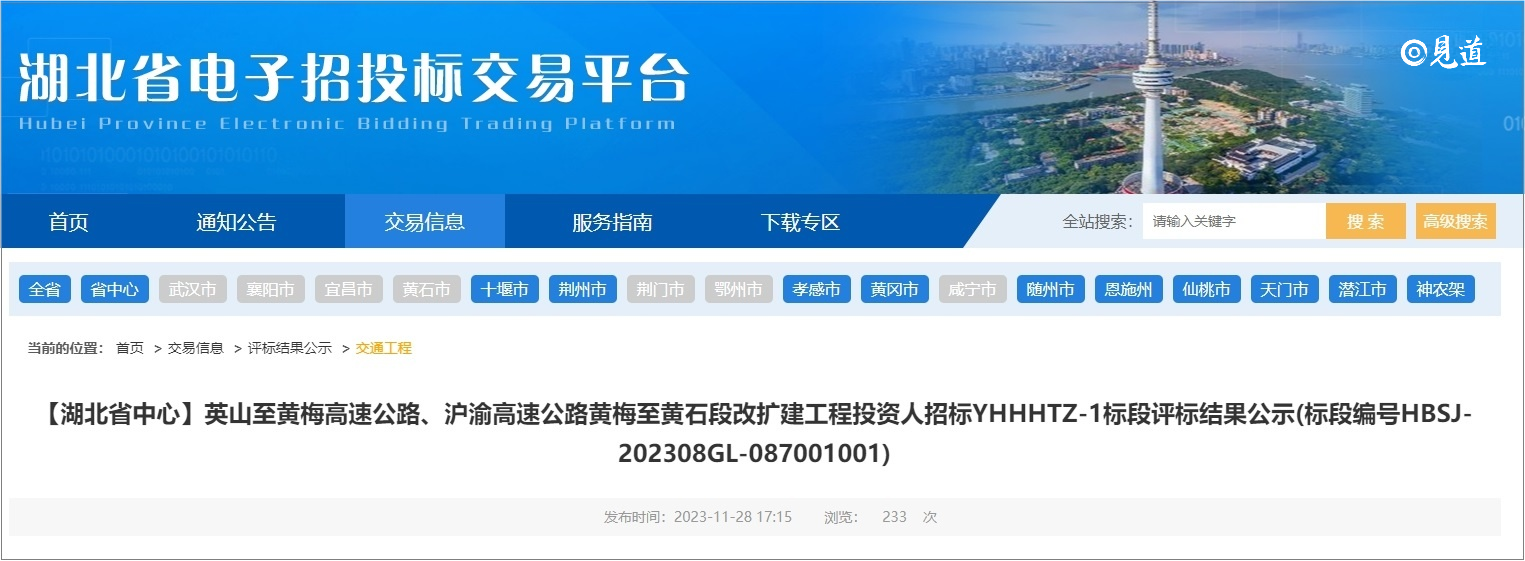This screenshot has width=1525, height=561.
Task: Open the 首页 navigation tab
Action: (x=68, y=222)
